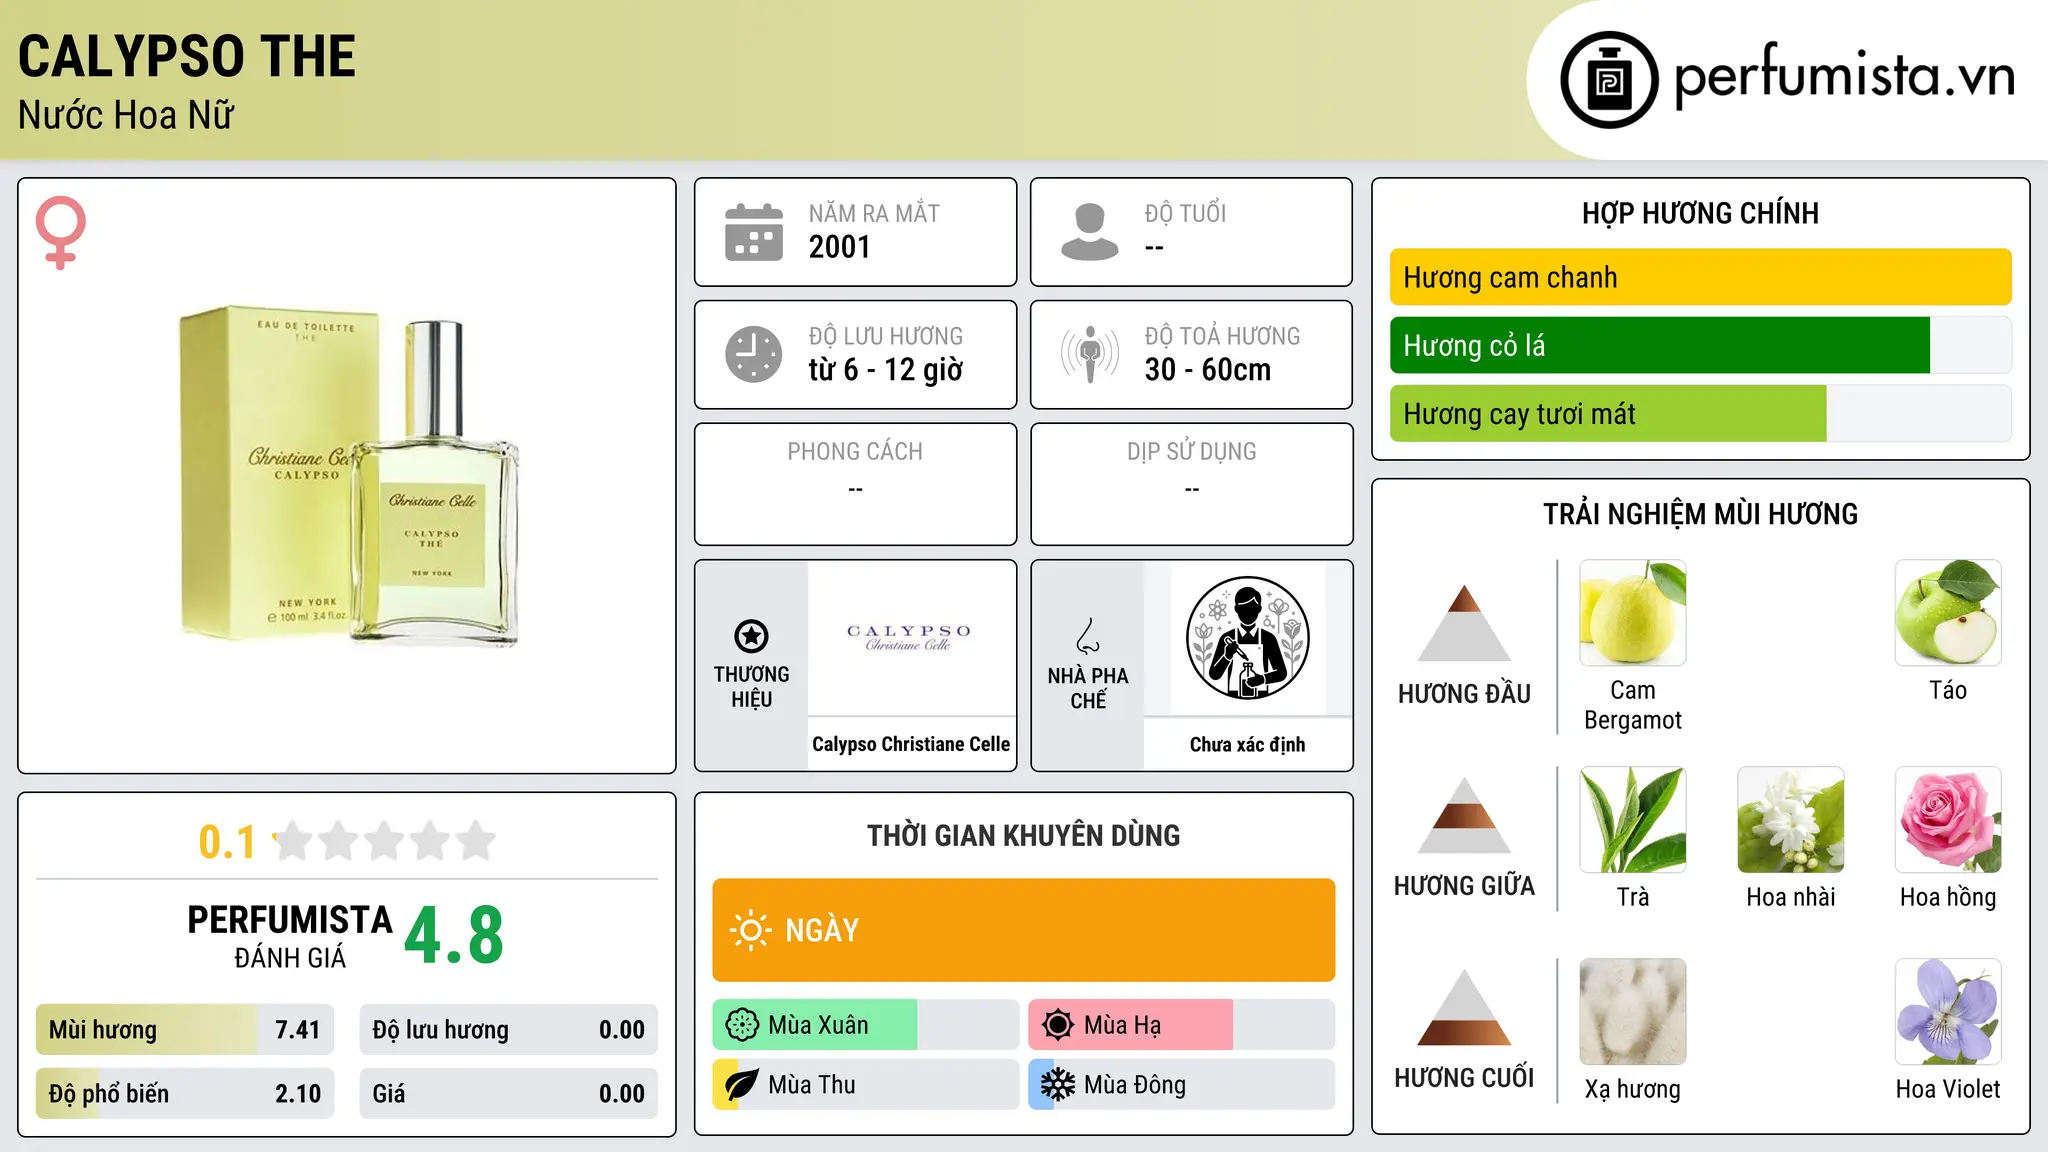Click the Calypso Christiane Celle brand logo image
The image size is (2048, 1152).
[911, 638]
